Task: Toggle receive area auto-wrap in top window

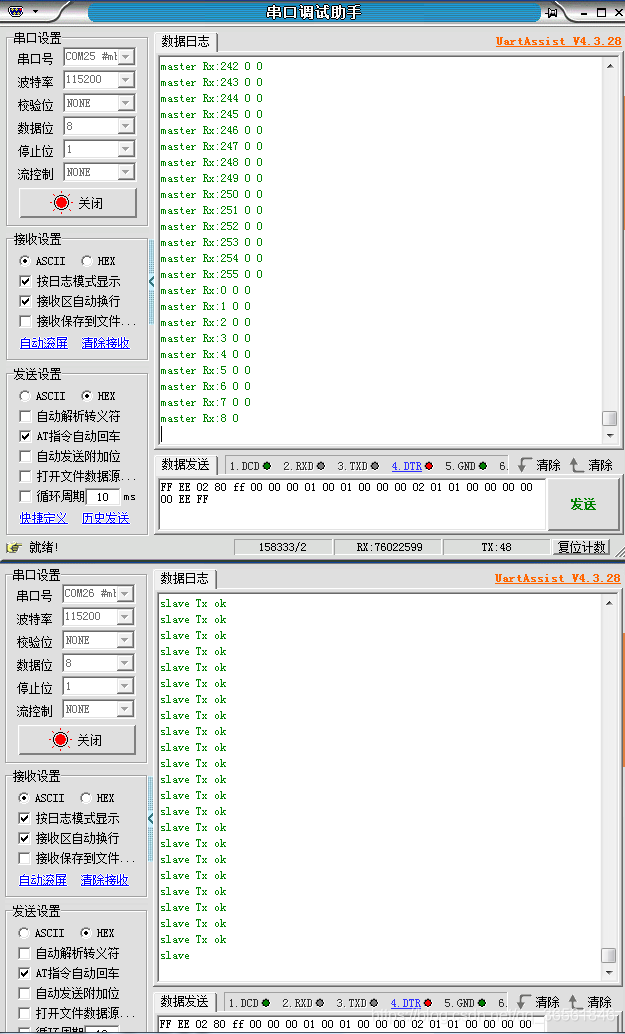Action: tap(25, 301)
